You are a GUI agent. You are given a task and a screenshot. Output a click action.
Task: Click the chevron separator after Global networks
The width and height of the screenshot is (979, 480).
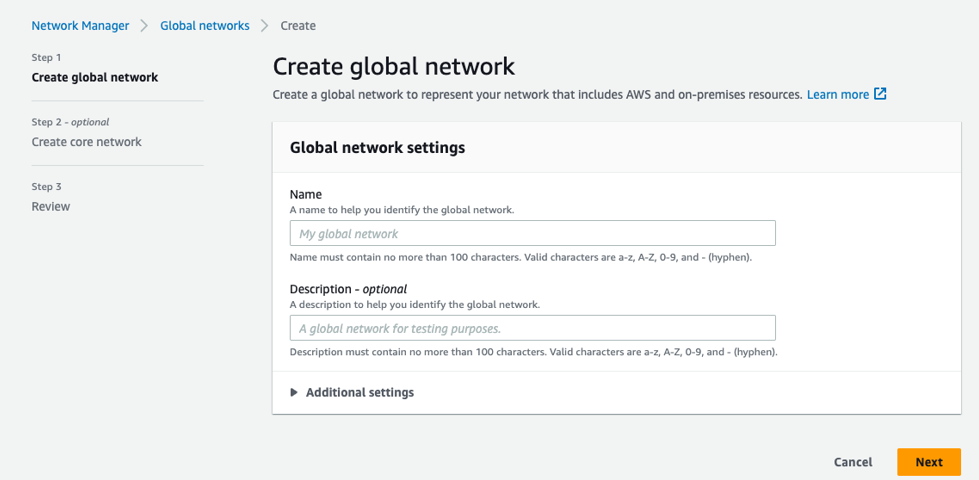[265, 26]
